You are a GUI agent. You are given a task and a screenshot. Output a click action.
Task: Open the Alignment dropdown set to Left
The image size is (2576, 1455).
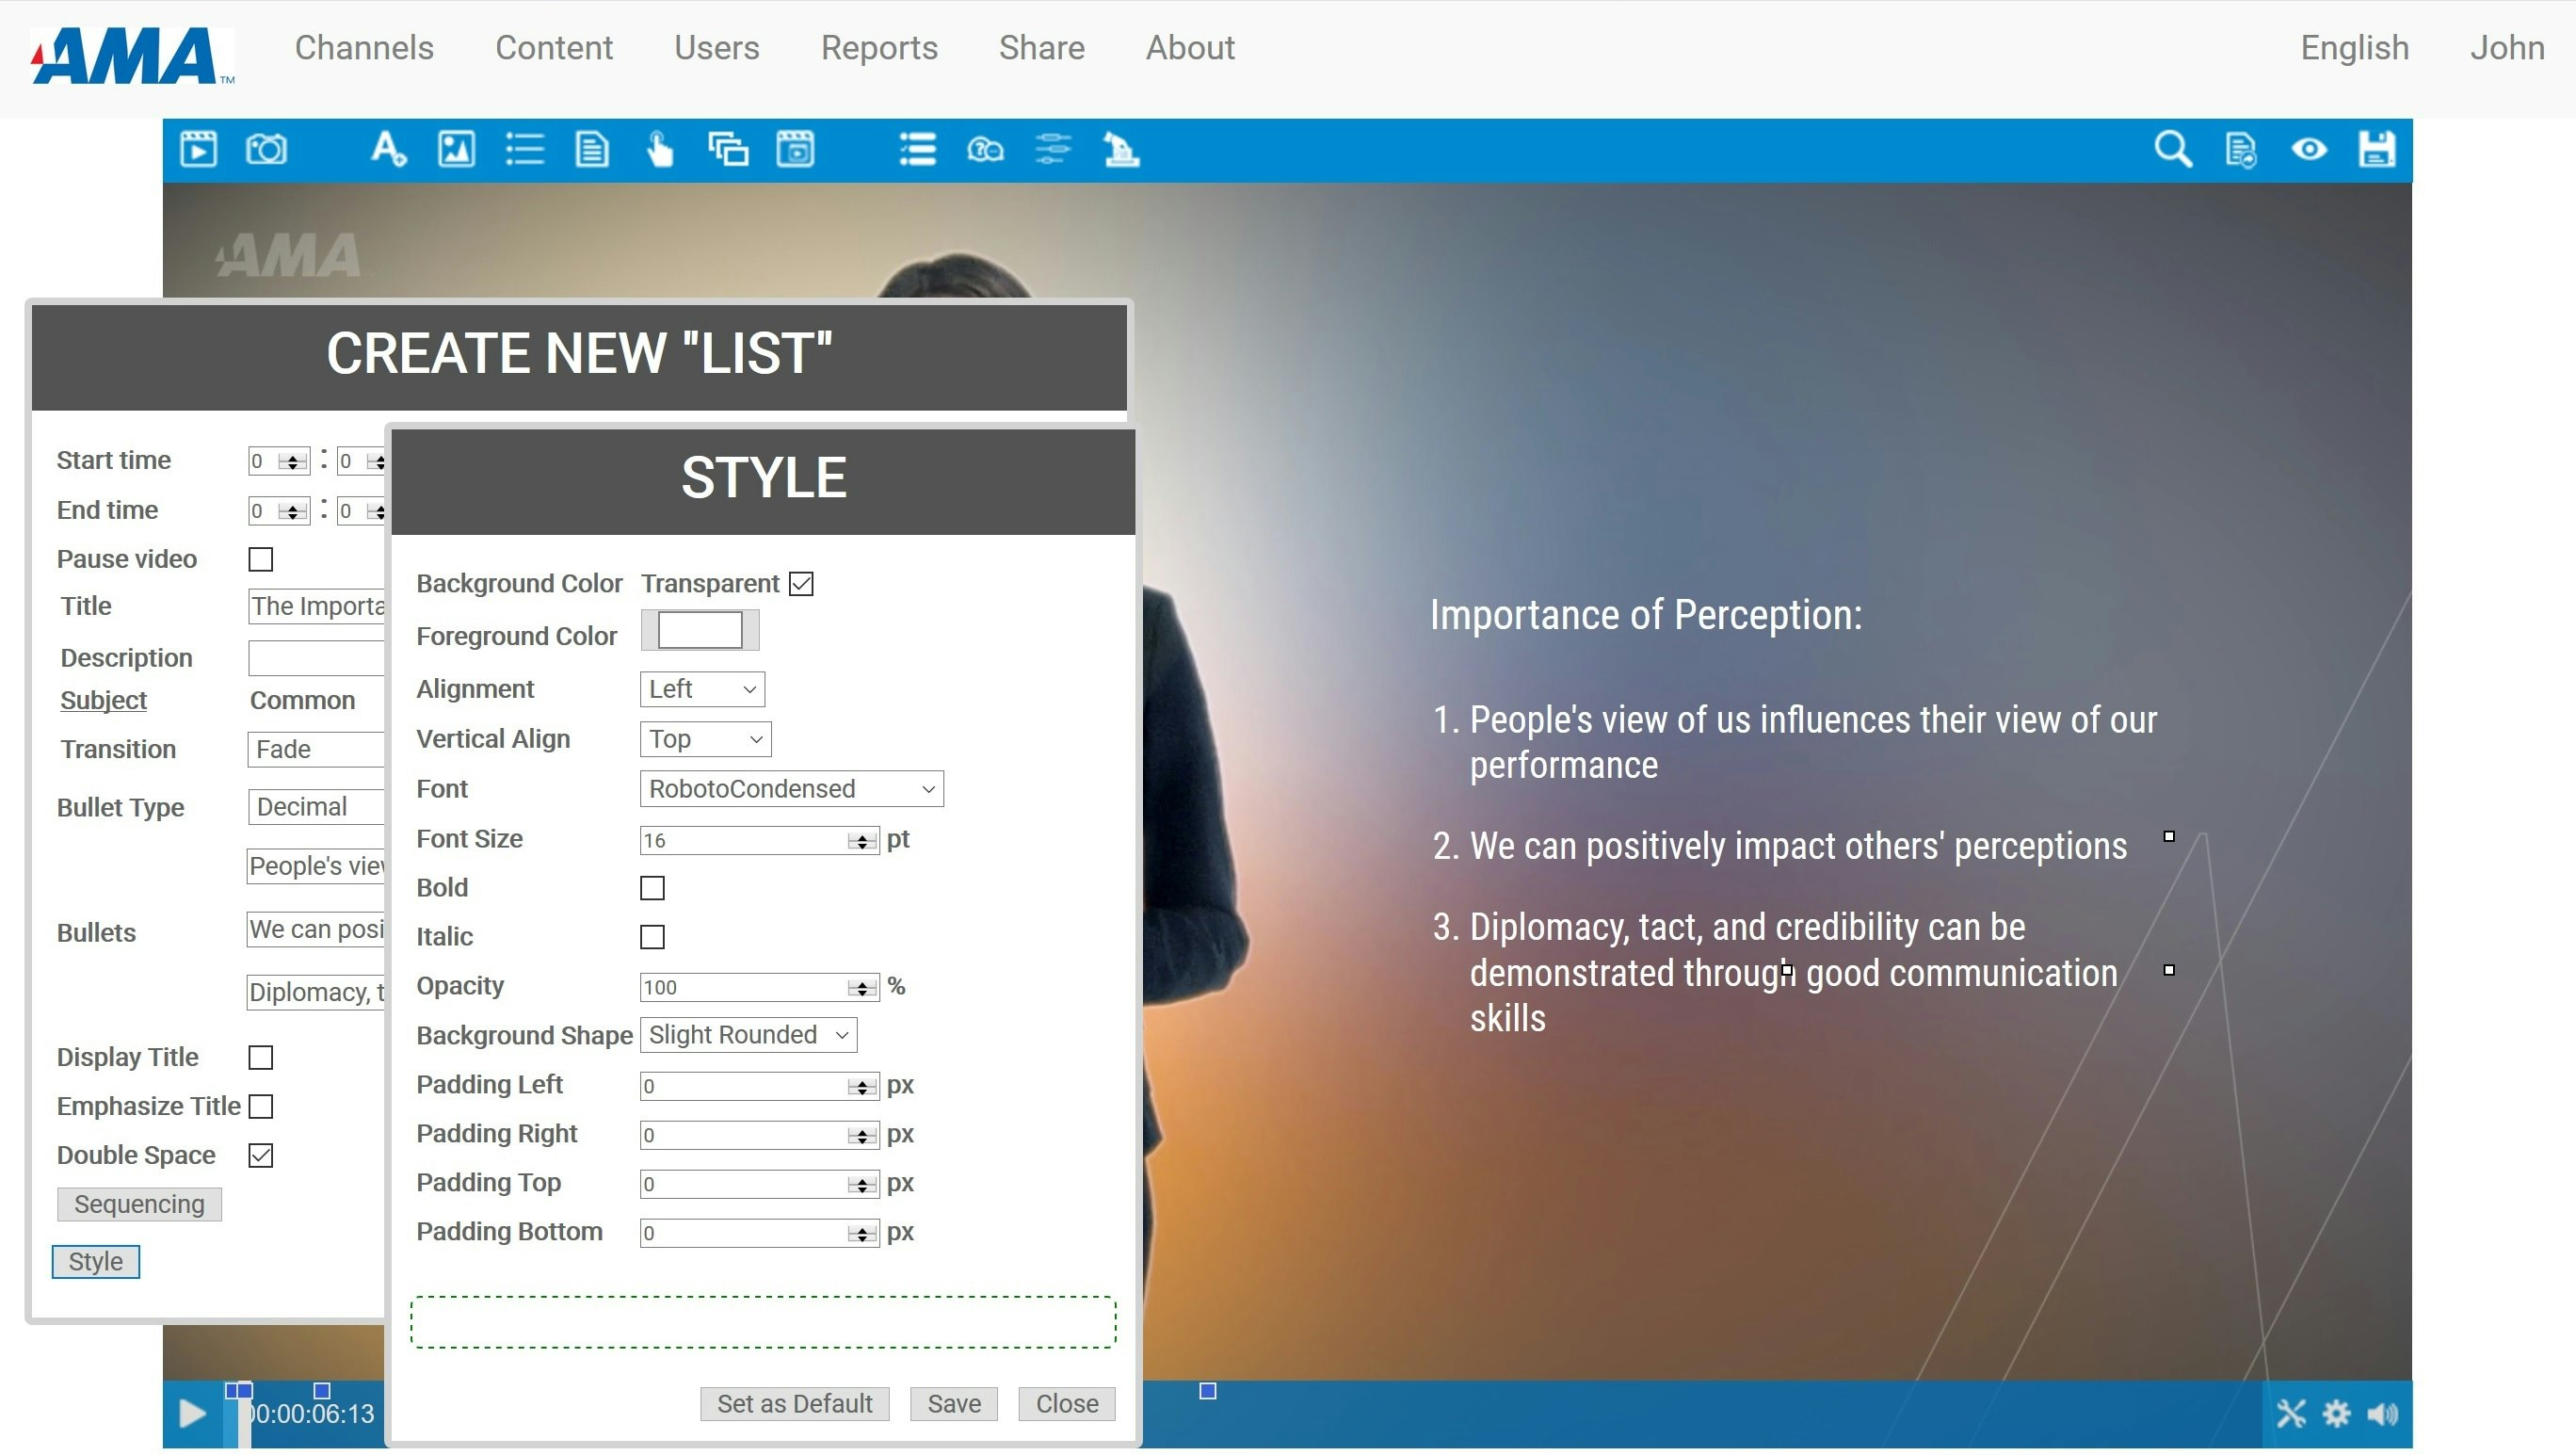tap(702, 689)
